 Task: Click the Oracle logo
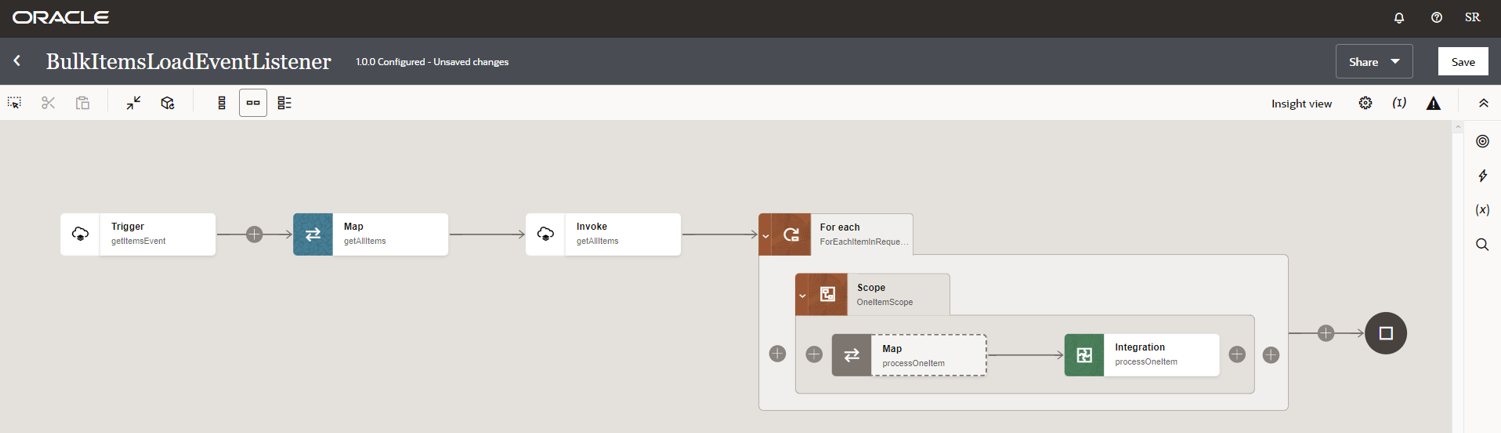[61, 18]
